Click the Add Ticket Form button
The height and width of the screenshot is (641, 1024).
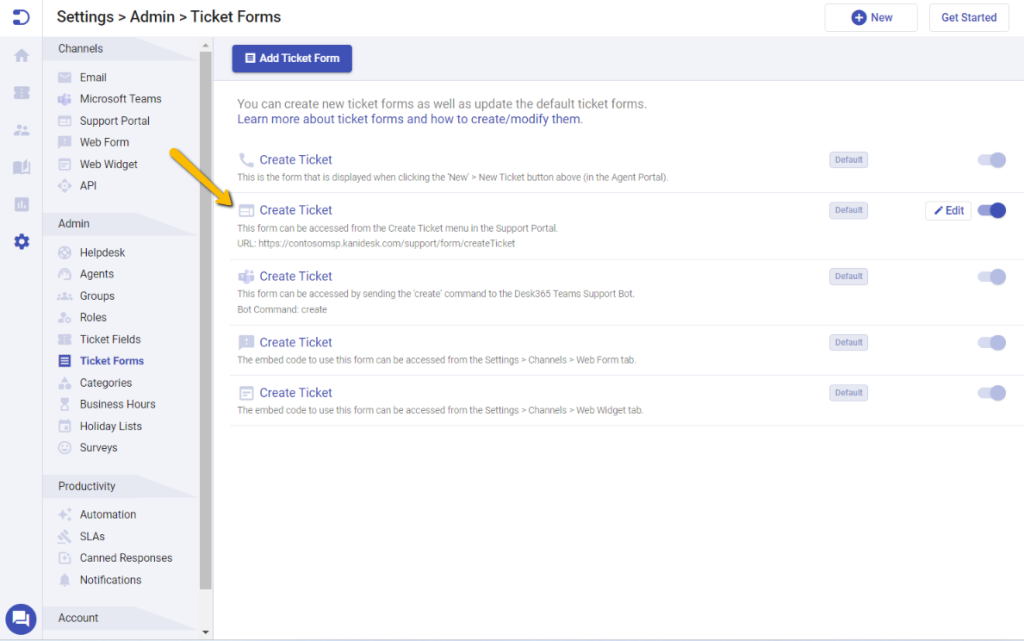(x=292, y=59)
